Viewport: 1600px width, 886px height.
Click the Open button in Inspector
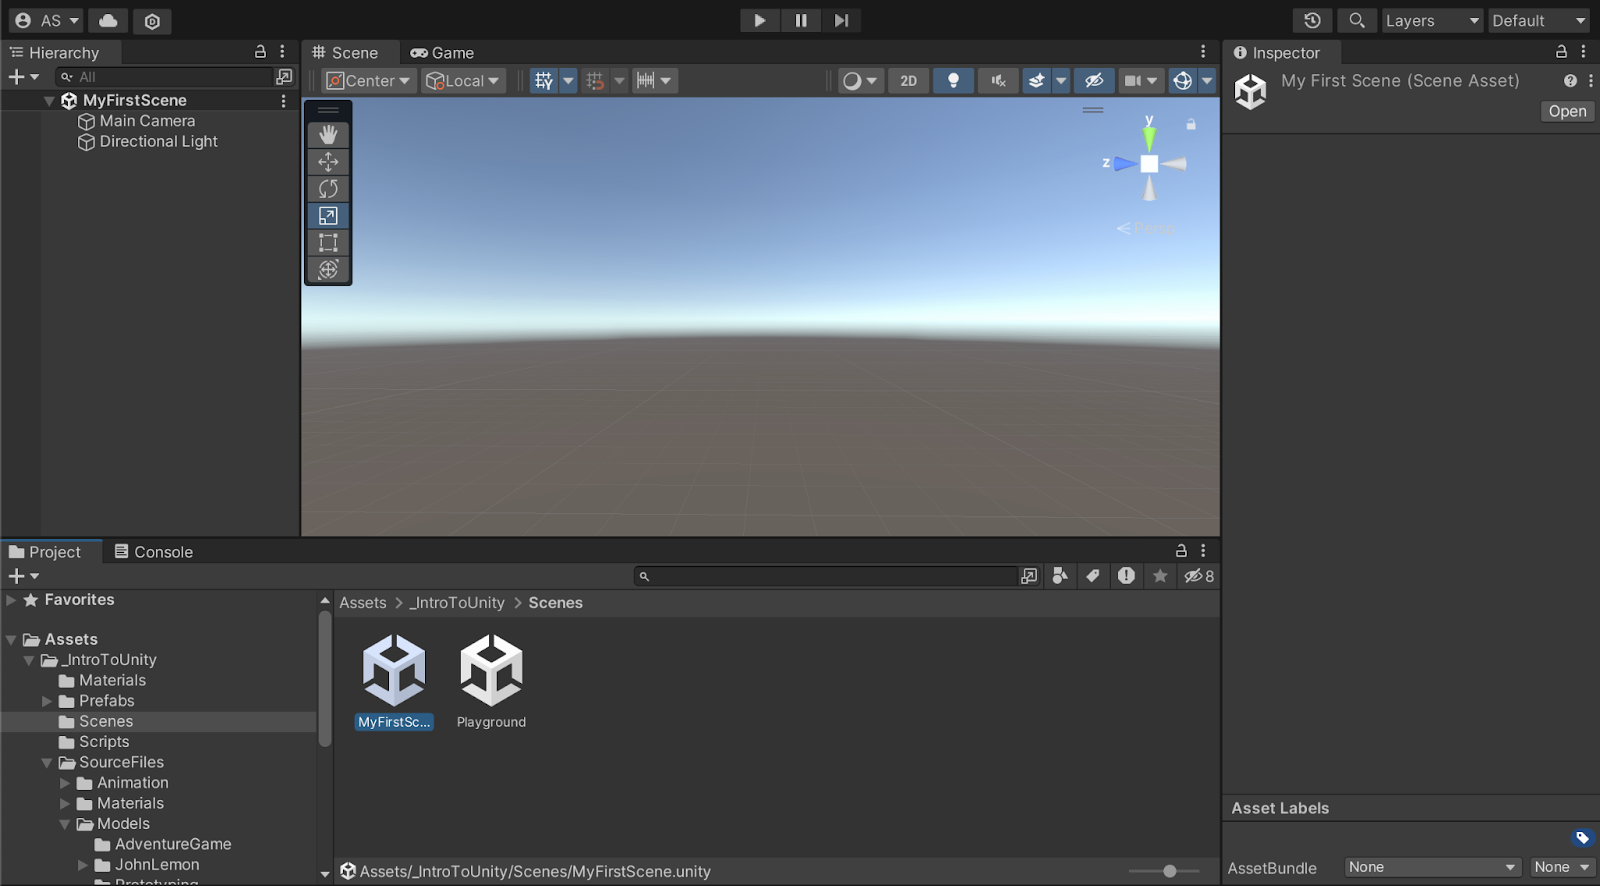pyautogui.click(x=1567, y=112)
